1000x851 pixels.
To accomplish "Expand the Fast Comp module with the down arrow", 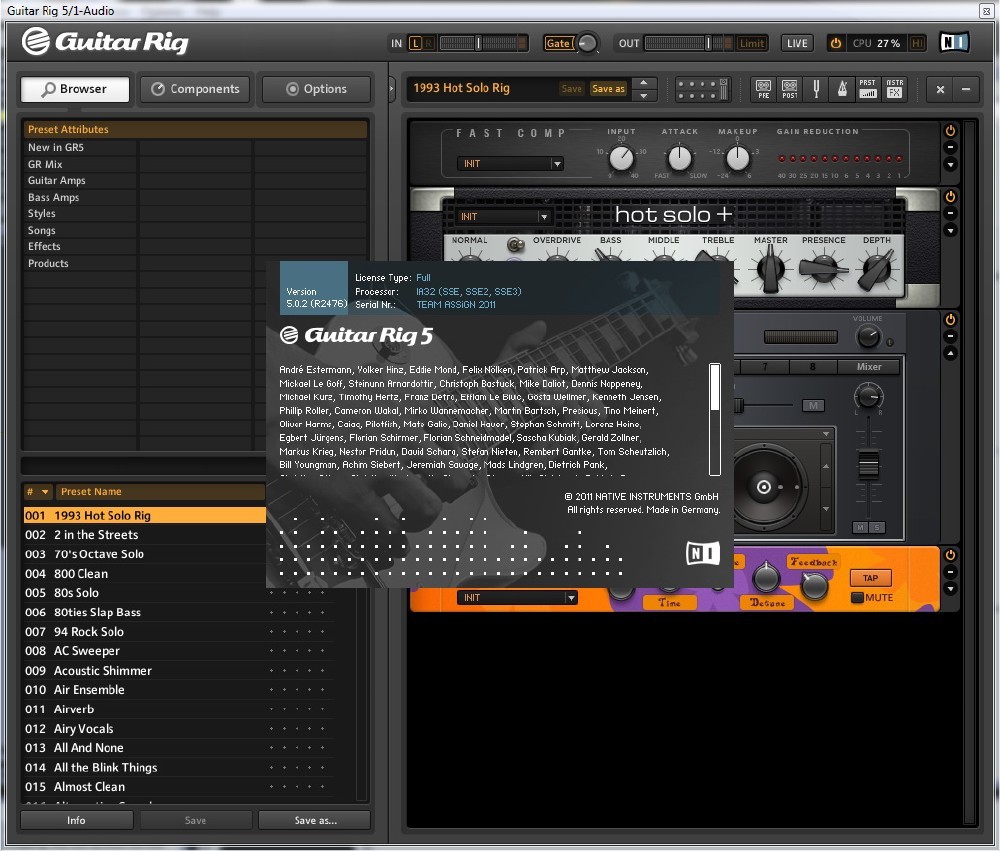I will tap(950, 165).
